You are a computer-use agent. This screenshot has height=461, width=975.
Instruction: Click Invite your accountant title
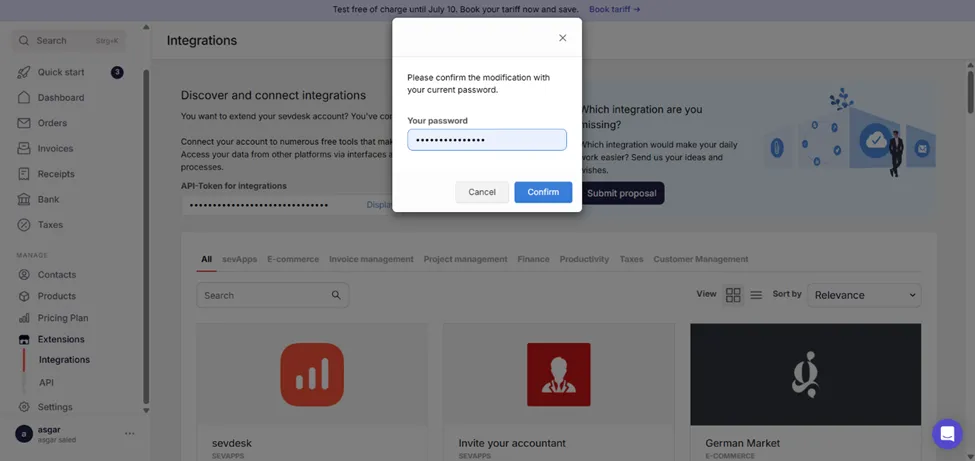coord(512,443)
